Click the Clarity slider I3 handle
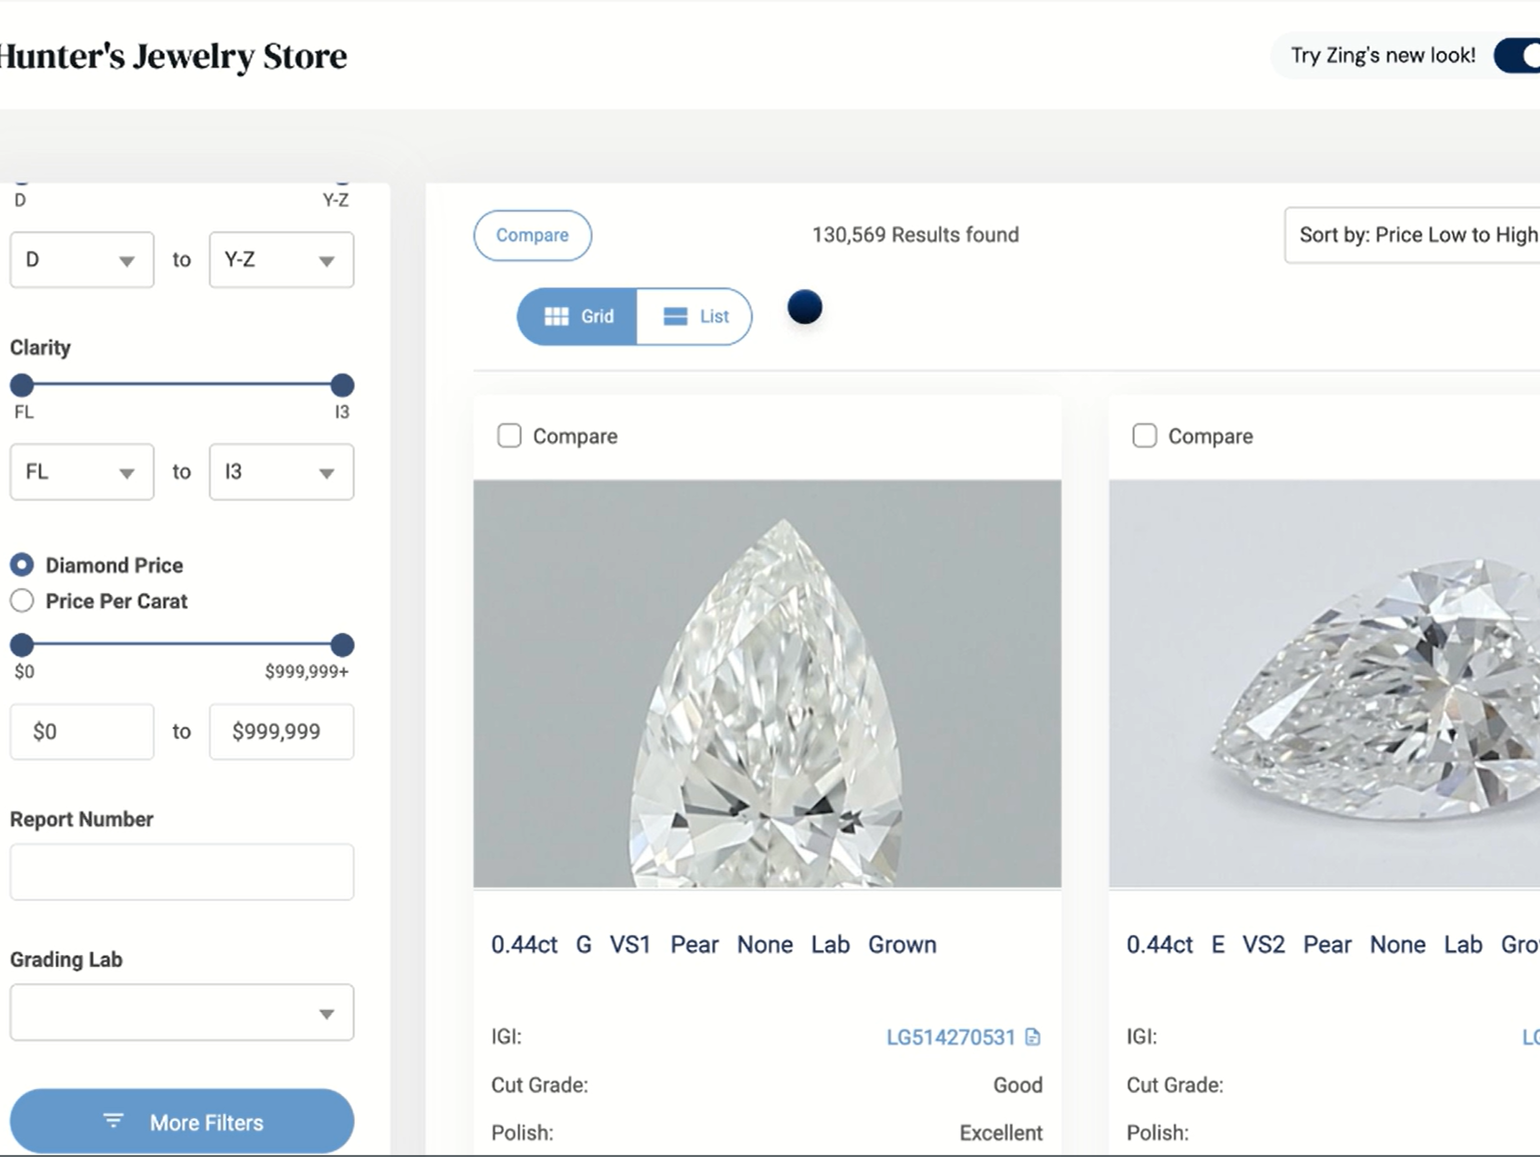Image resolution: width=1540 pixels, height=1157 pixels. [342, 385]
